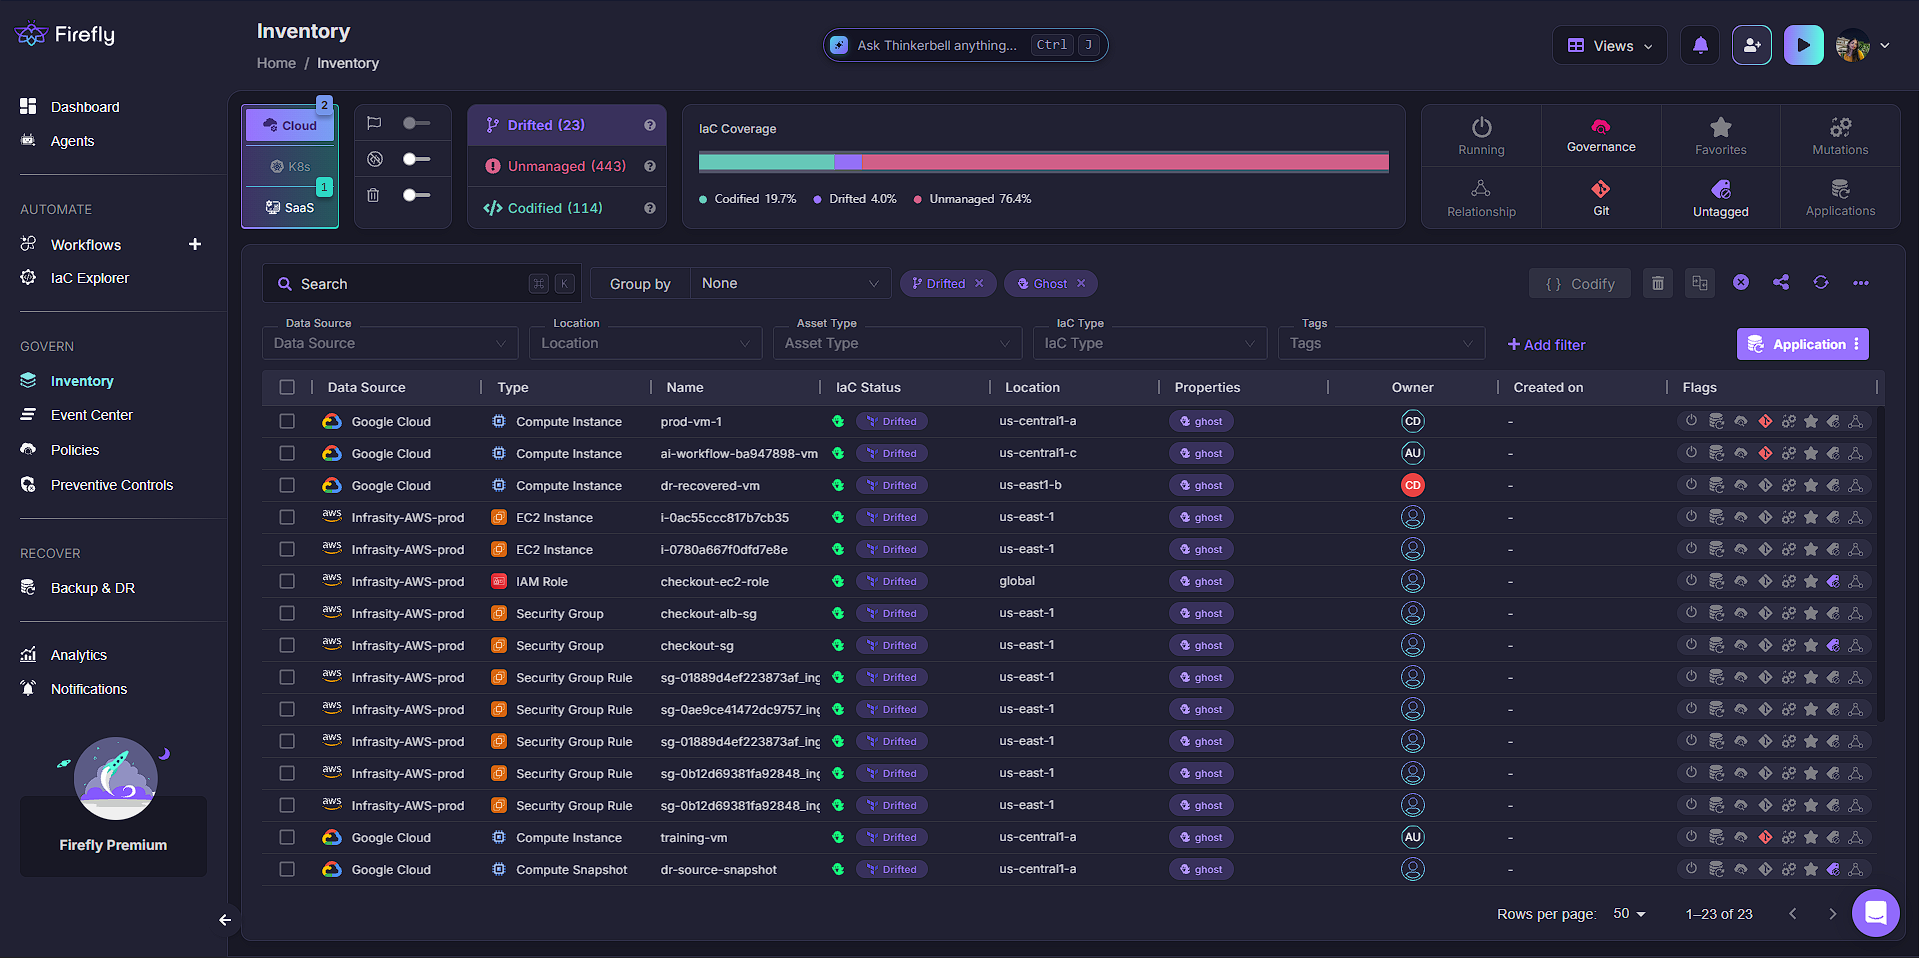Check the prod-vm-1 row checkbox

(x=287, y=421)
